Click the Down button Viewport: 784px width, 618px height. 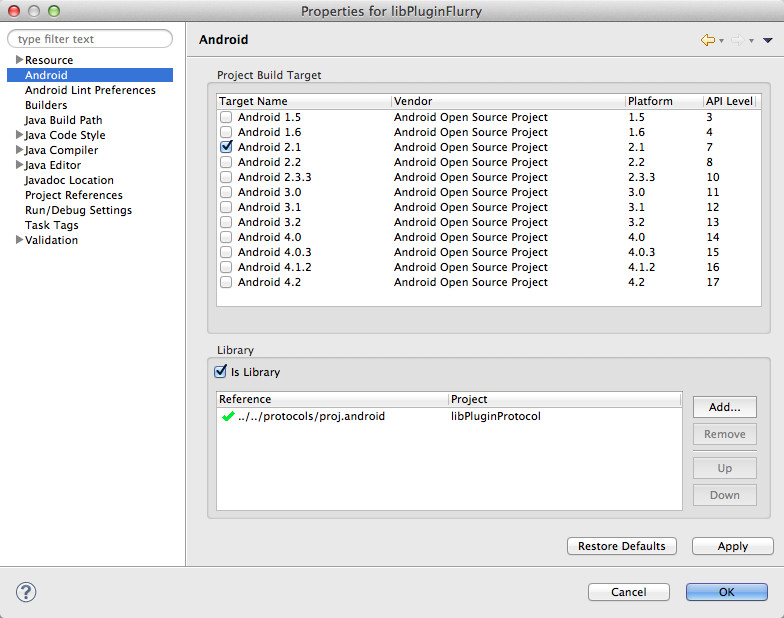[x=724, y=495]
